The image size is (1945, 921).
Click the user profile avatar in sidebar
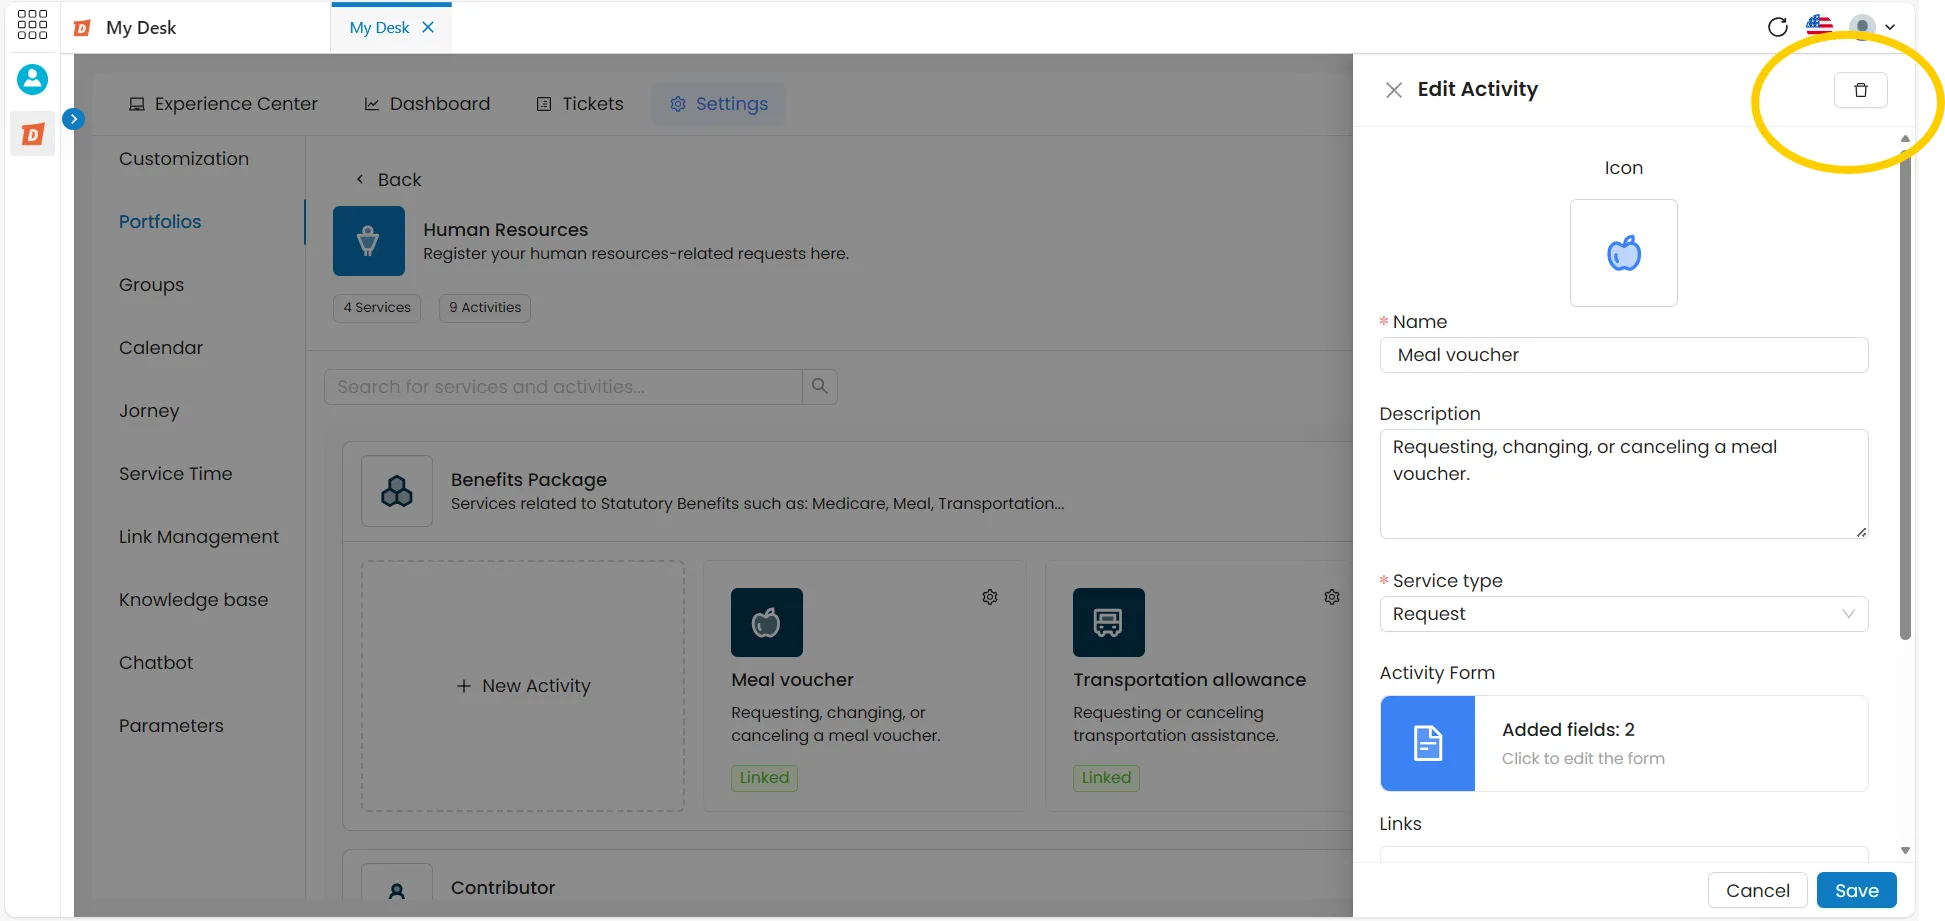coord(32,79)
